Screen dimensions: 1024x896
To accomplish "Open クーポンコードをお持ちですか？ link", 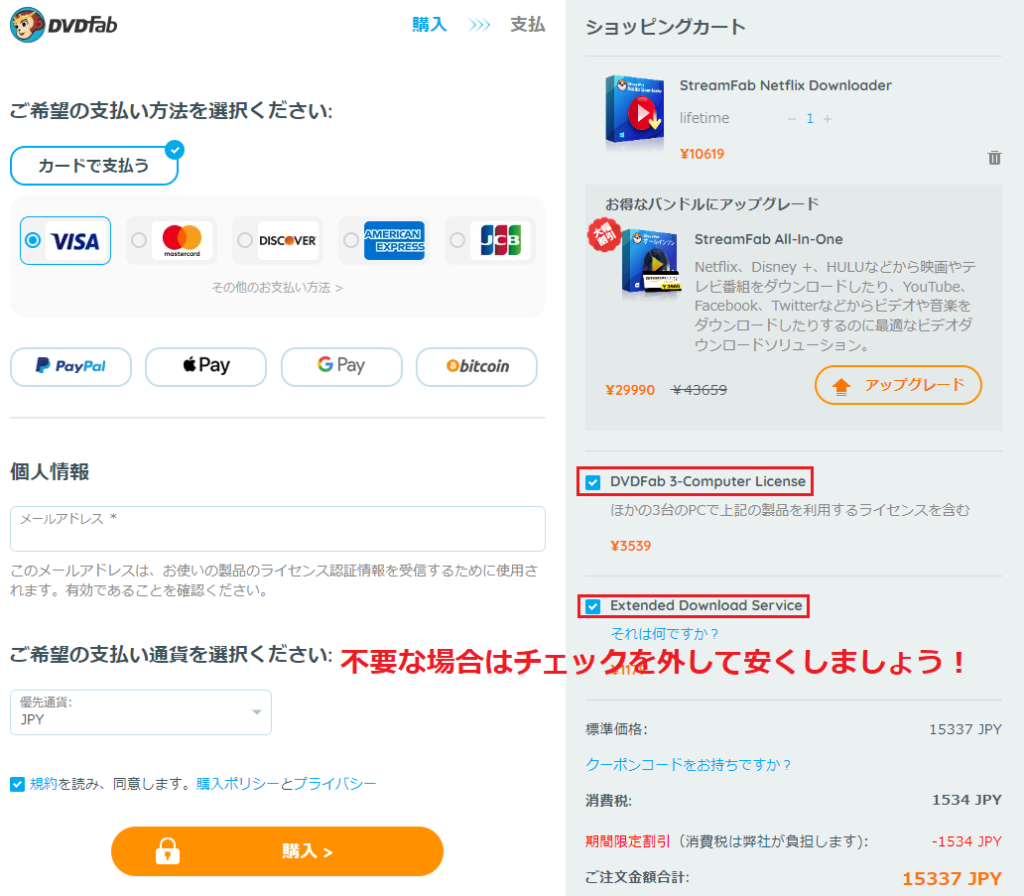I will pos(688,765).
